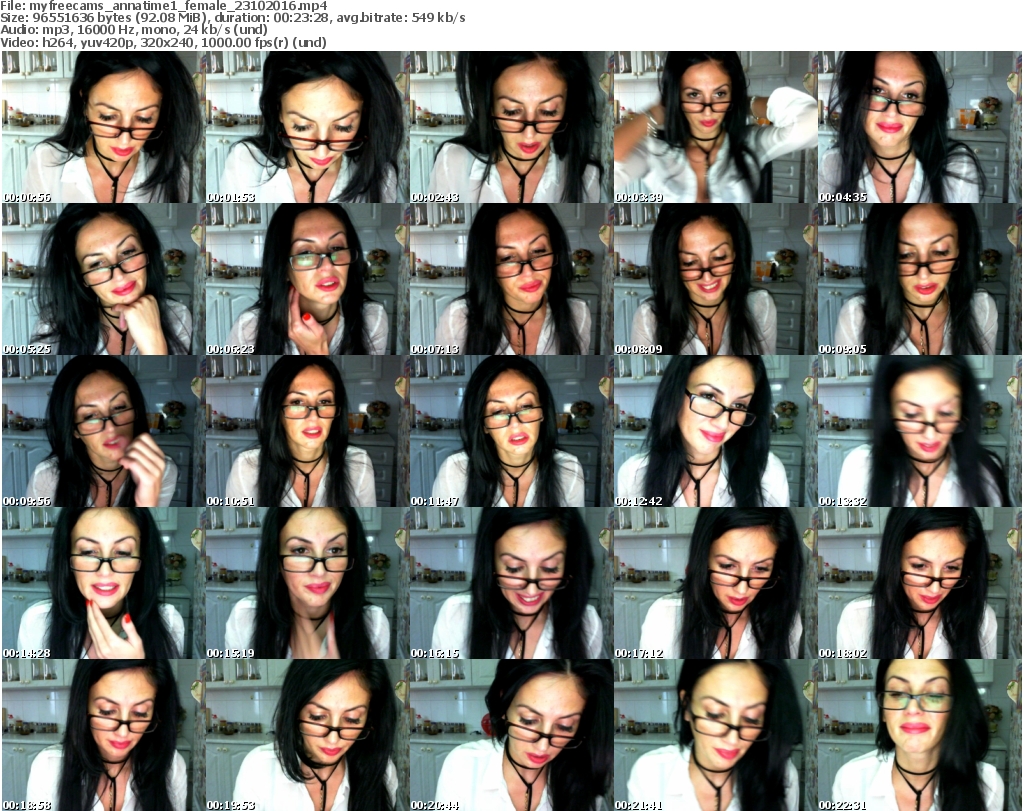Select the thumbnail stamped 00:01:53
This screenshot has width=1024, height=811.
click(307, 127)
